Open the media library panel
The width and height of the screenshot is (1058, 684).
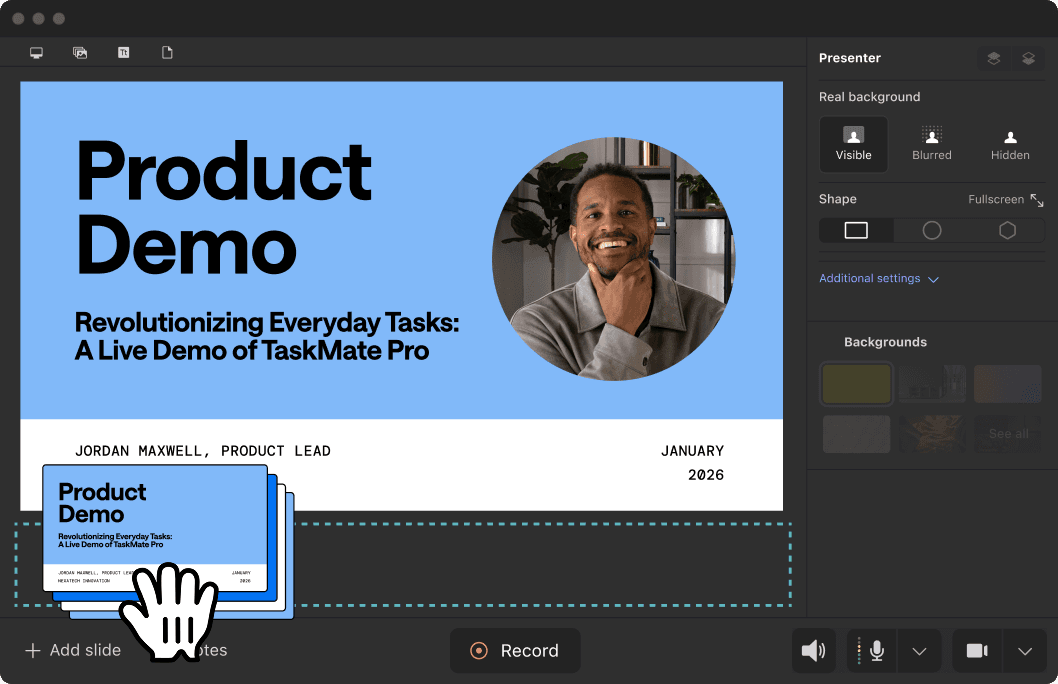[x=80, y=52]
